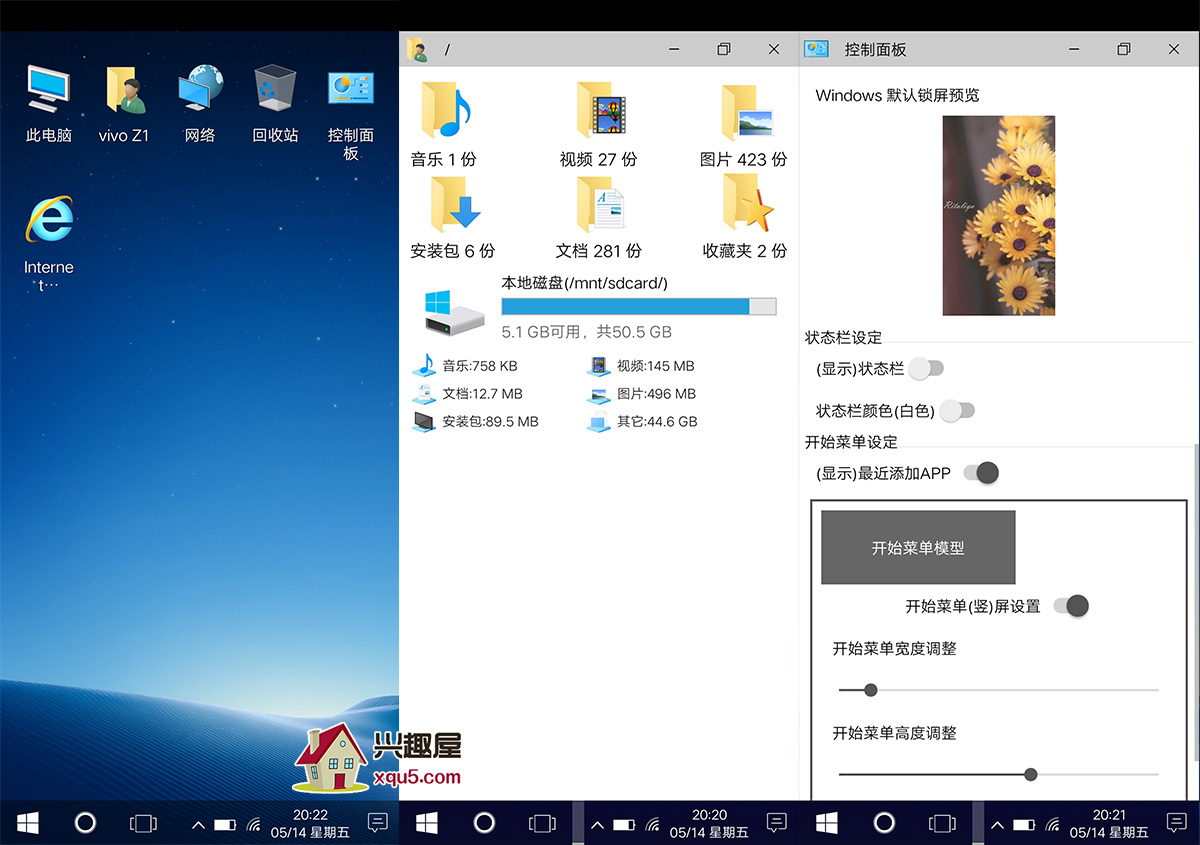Screen dimensions: 1200x845
Task: Click the 音乐:758 KB storage entry
Action: [x=465, y=366]
